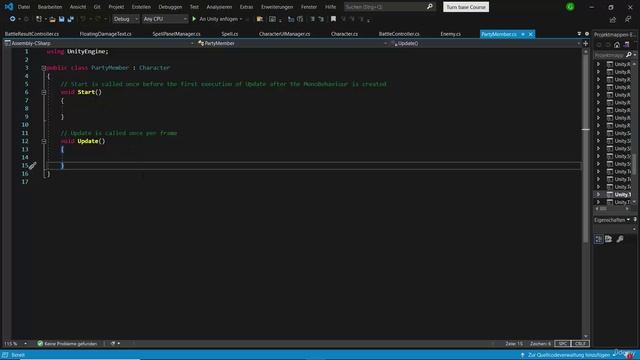Click line number 17 in the editor
Screen dimensions: 640x360
(x=25, y=182)
